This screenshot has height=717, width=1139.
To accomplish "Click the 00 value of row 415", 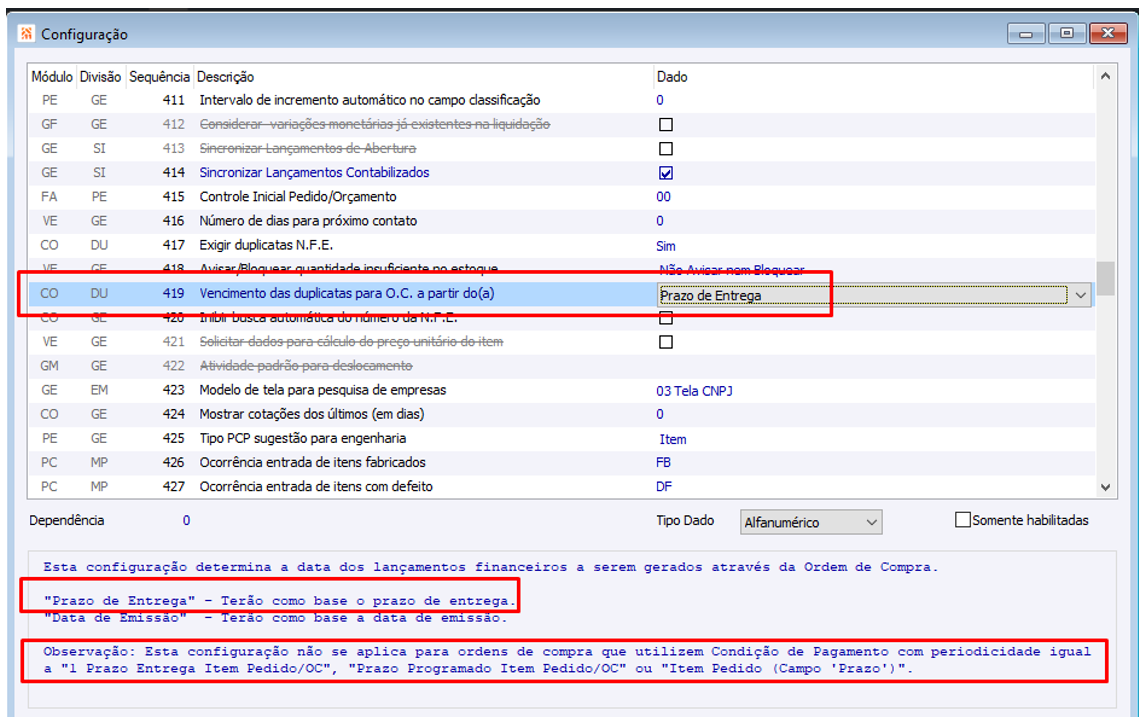I will (x=663, y=197).
